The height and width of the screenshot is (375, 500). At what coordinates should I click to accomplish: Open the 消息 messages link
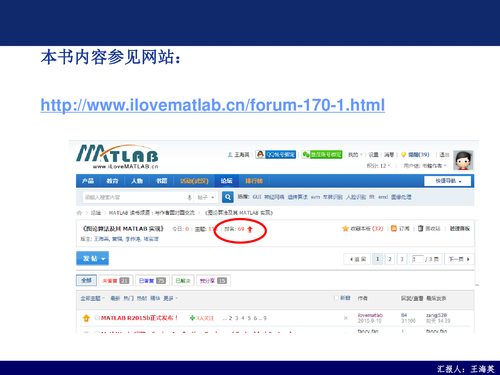(389, 155)
